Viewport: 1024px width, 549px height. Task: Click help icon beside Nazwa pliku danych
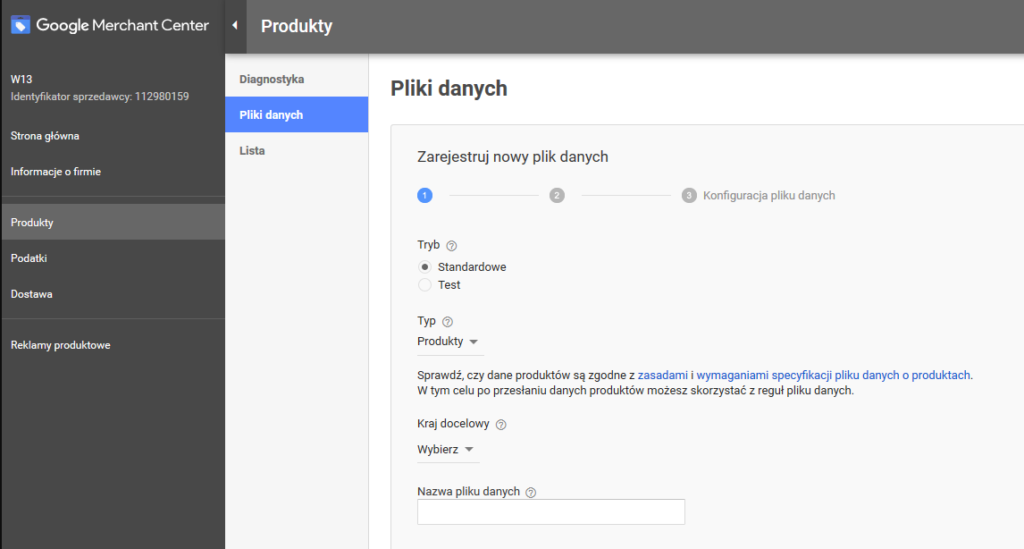pos(531,492)
